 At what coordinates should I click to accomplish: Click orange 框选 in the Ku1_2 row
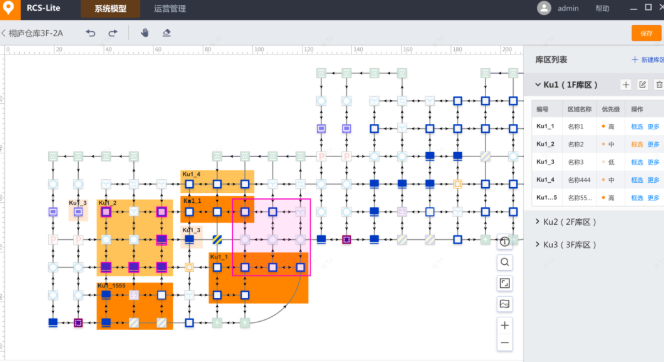click(637, 144)
